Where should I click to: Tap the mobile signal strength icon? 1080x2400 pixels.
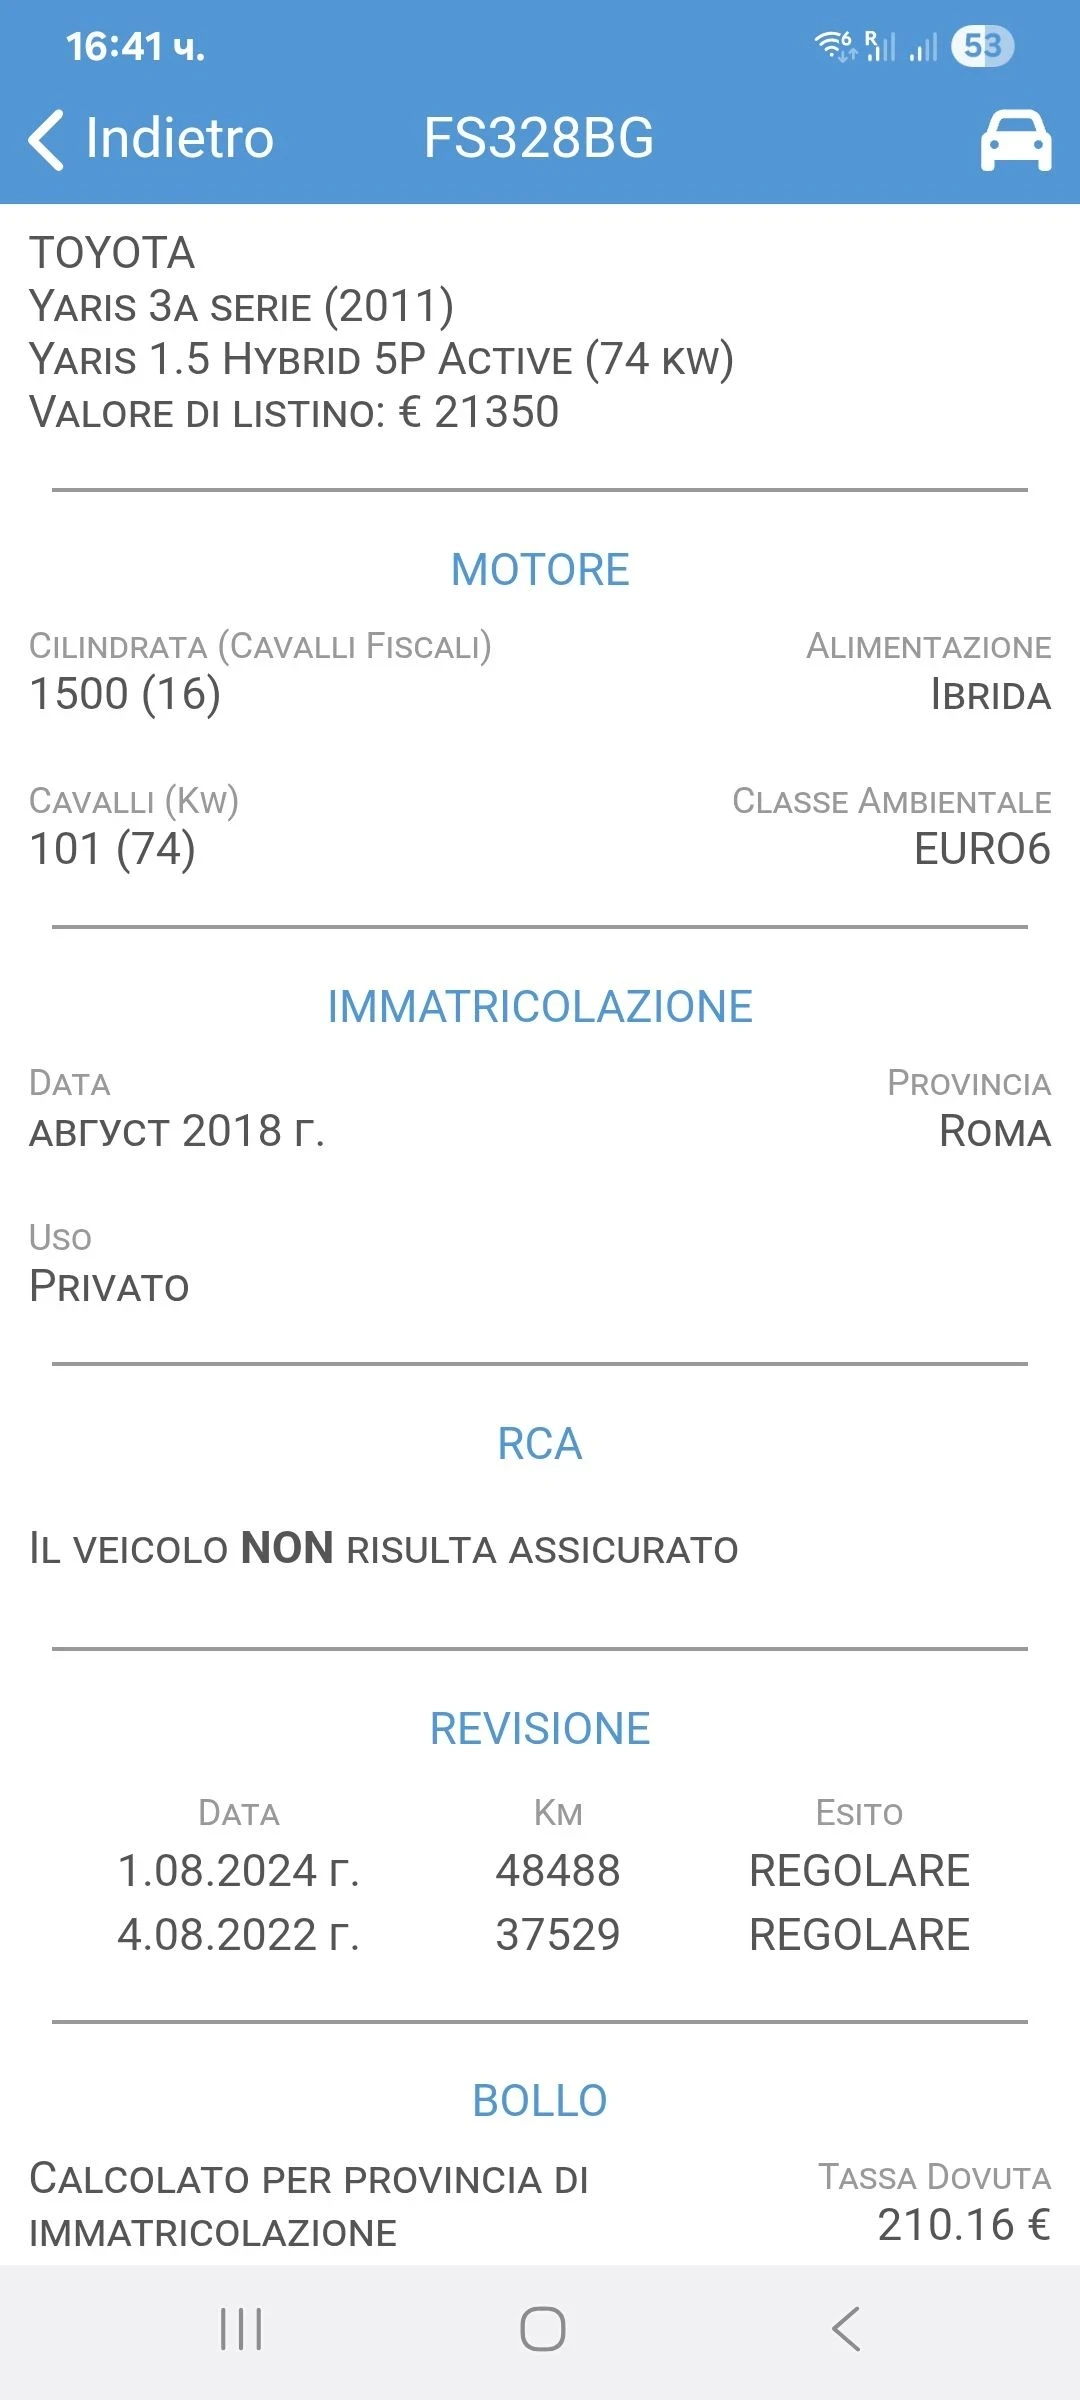[923, 46]
